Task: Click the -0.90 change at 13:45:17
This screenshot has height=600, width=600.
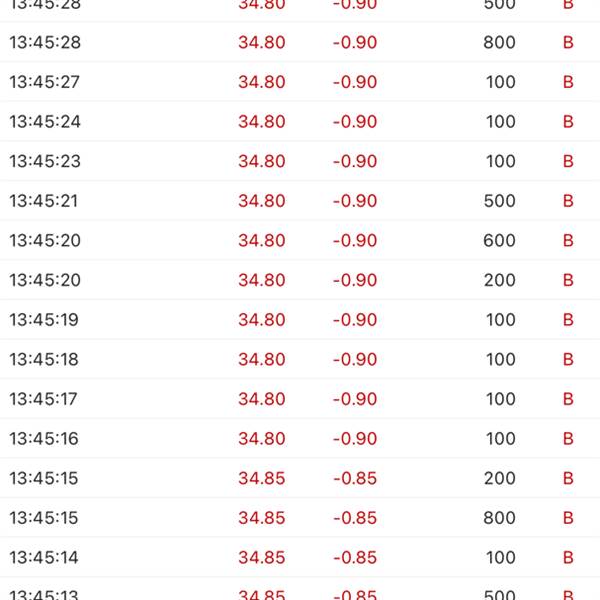Action: 355,399
